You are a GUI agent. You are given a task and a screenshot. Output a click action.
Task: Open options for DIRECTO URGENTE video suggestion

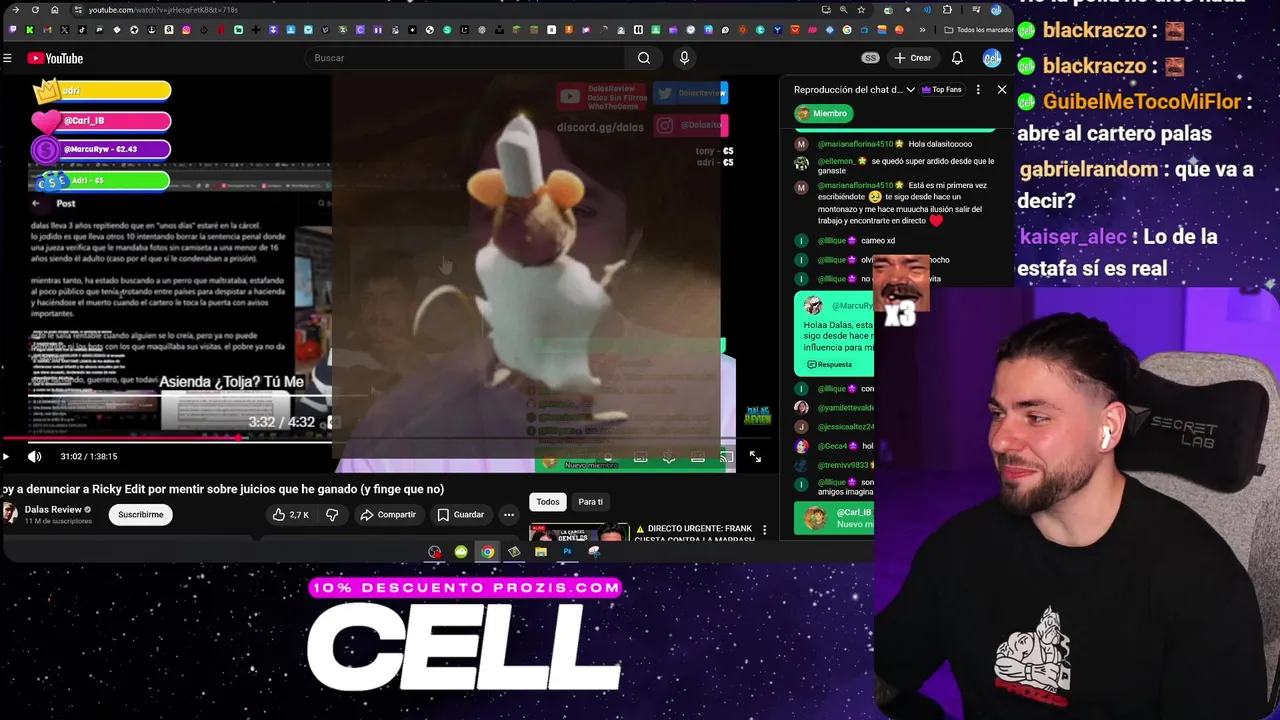pos(765,530)
